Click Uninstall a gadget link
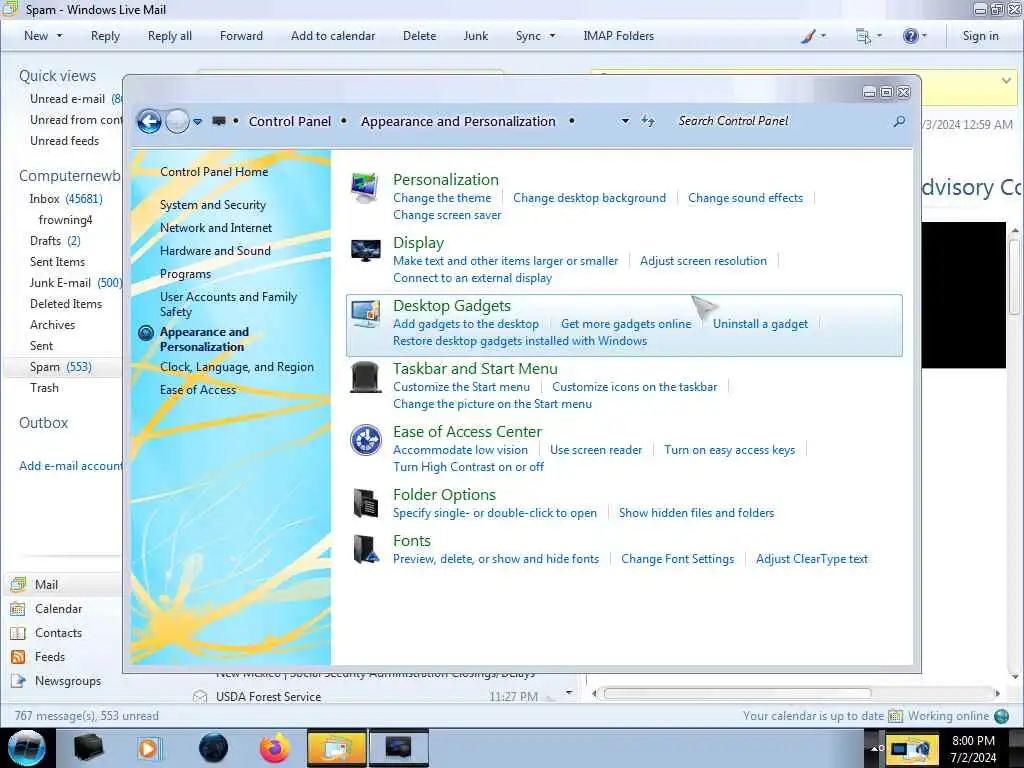1024x768 pixels. pos(760,324)
